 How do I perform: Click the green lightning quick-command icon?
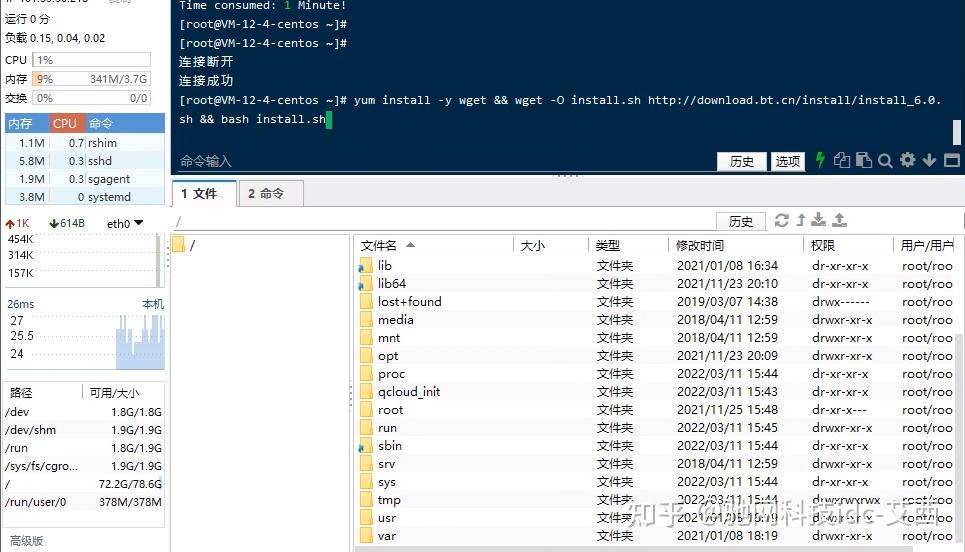pos(820,160)
